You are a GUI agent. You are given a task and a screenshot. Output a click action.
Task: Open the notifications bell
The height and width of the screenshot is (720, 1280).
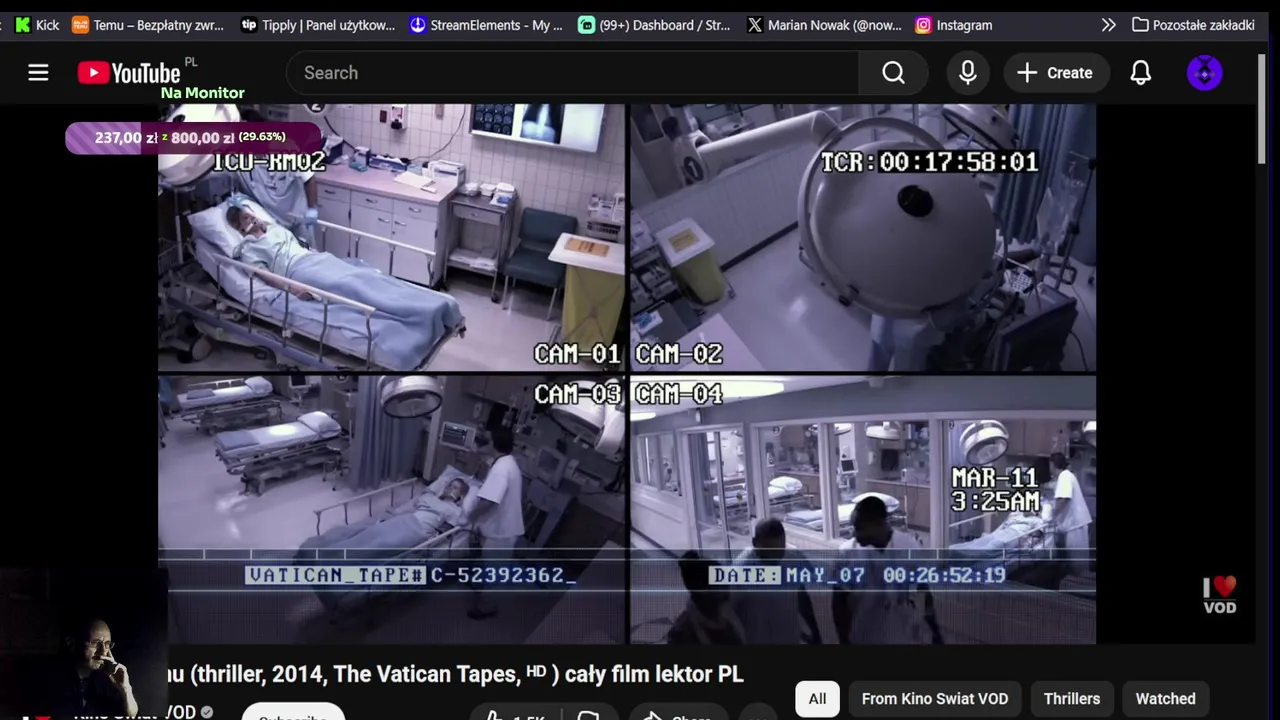1141,73
